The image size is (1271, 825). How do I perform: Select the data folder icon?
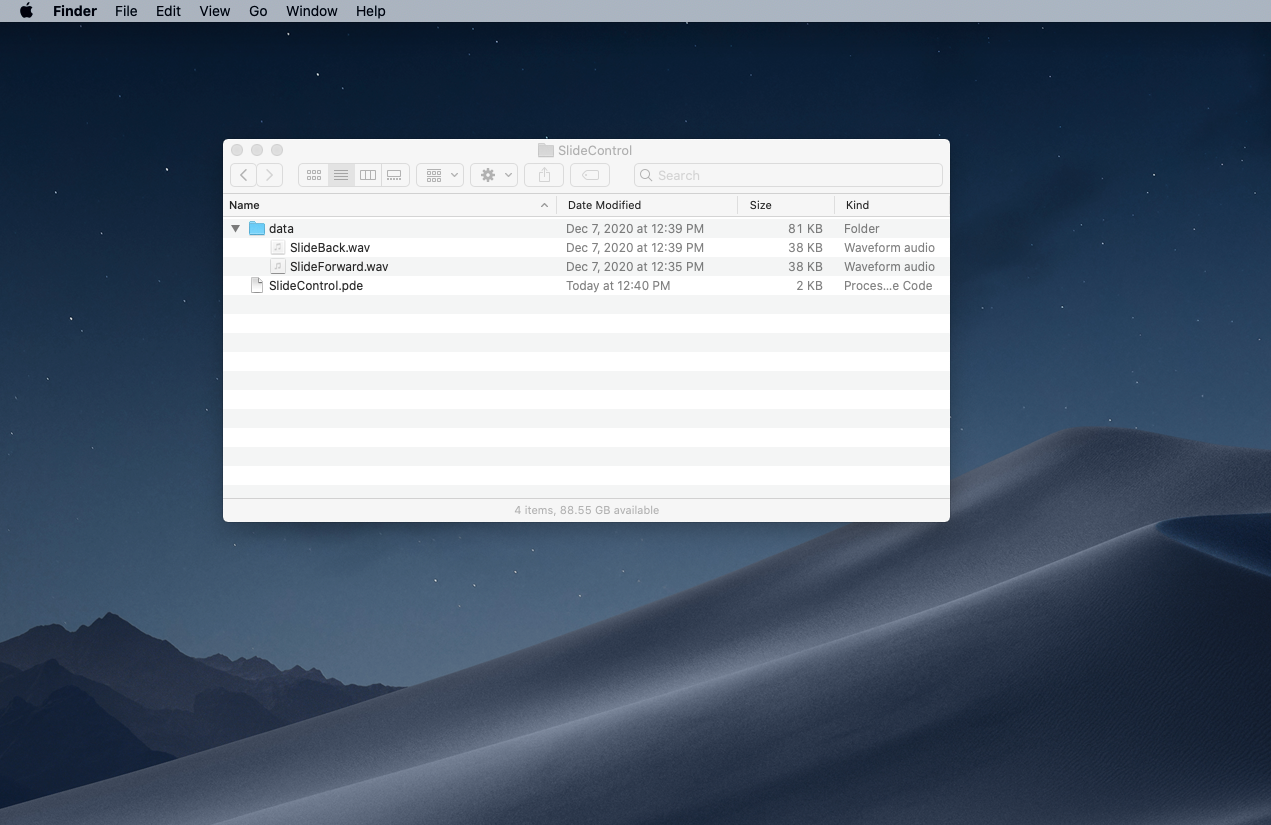[257, 228]
